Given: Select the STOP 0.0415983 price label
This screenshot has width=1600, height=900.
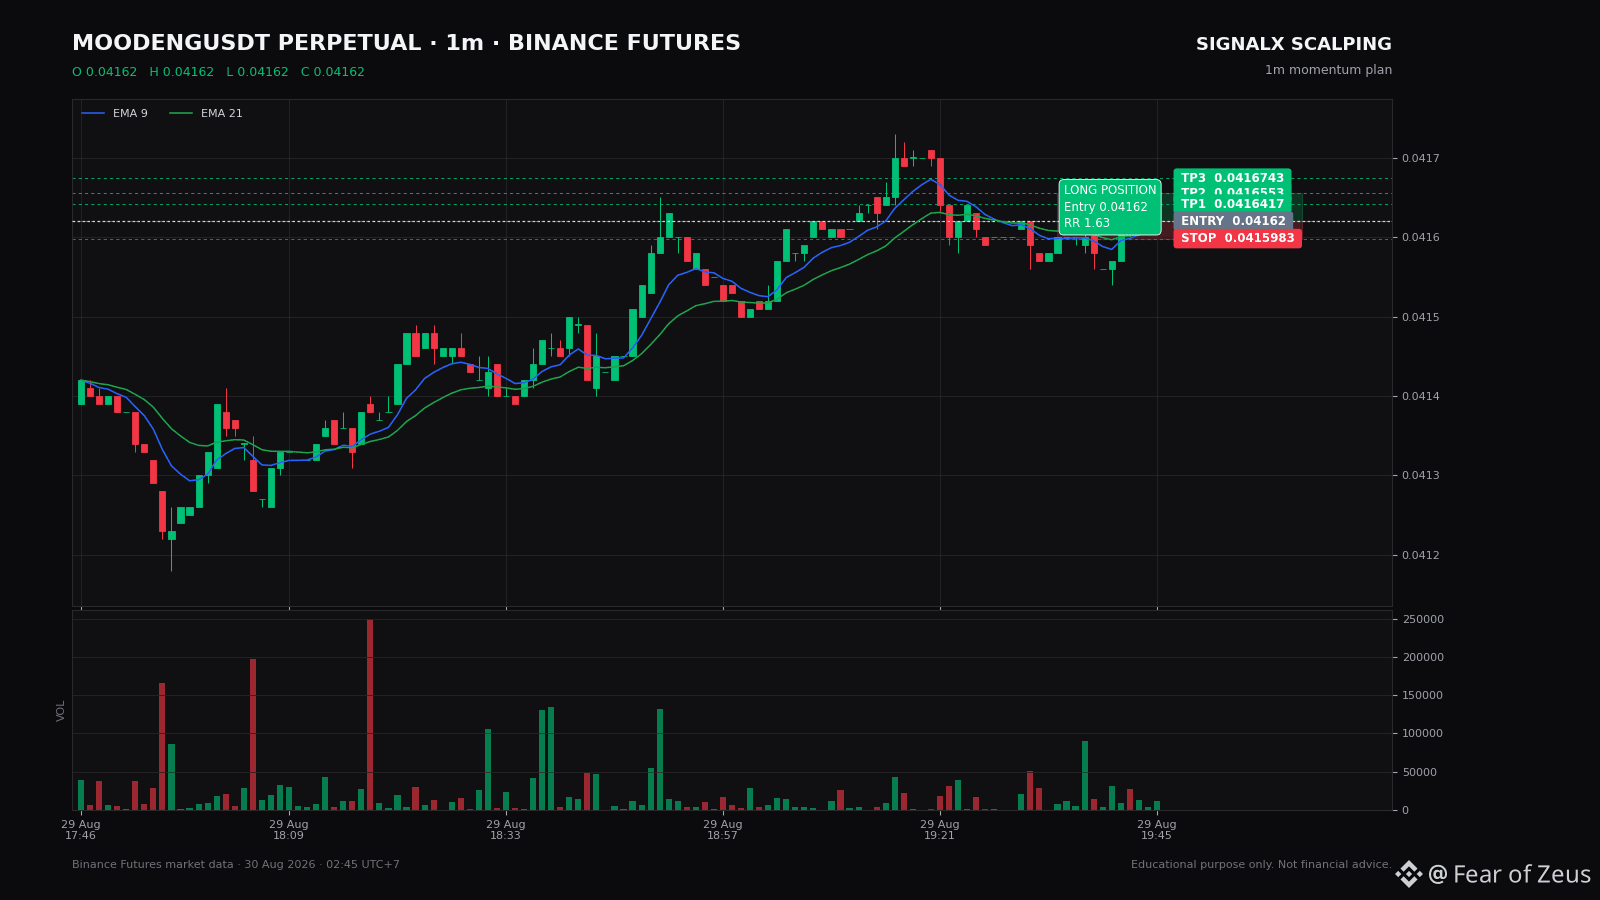Looking at the screenshot, I should 1237,238.
